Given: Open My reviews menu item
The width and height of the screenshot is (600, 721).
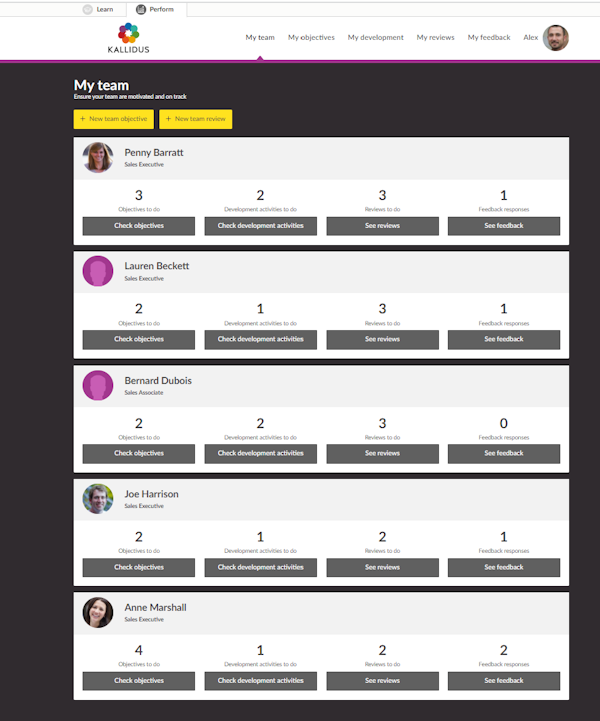Looking at the screenshot, I should (435, 38).
